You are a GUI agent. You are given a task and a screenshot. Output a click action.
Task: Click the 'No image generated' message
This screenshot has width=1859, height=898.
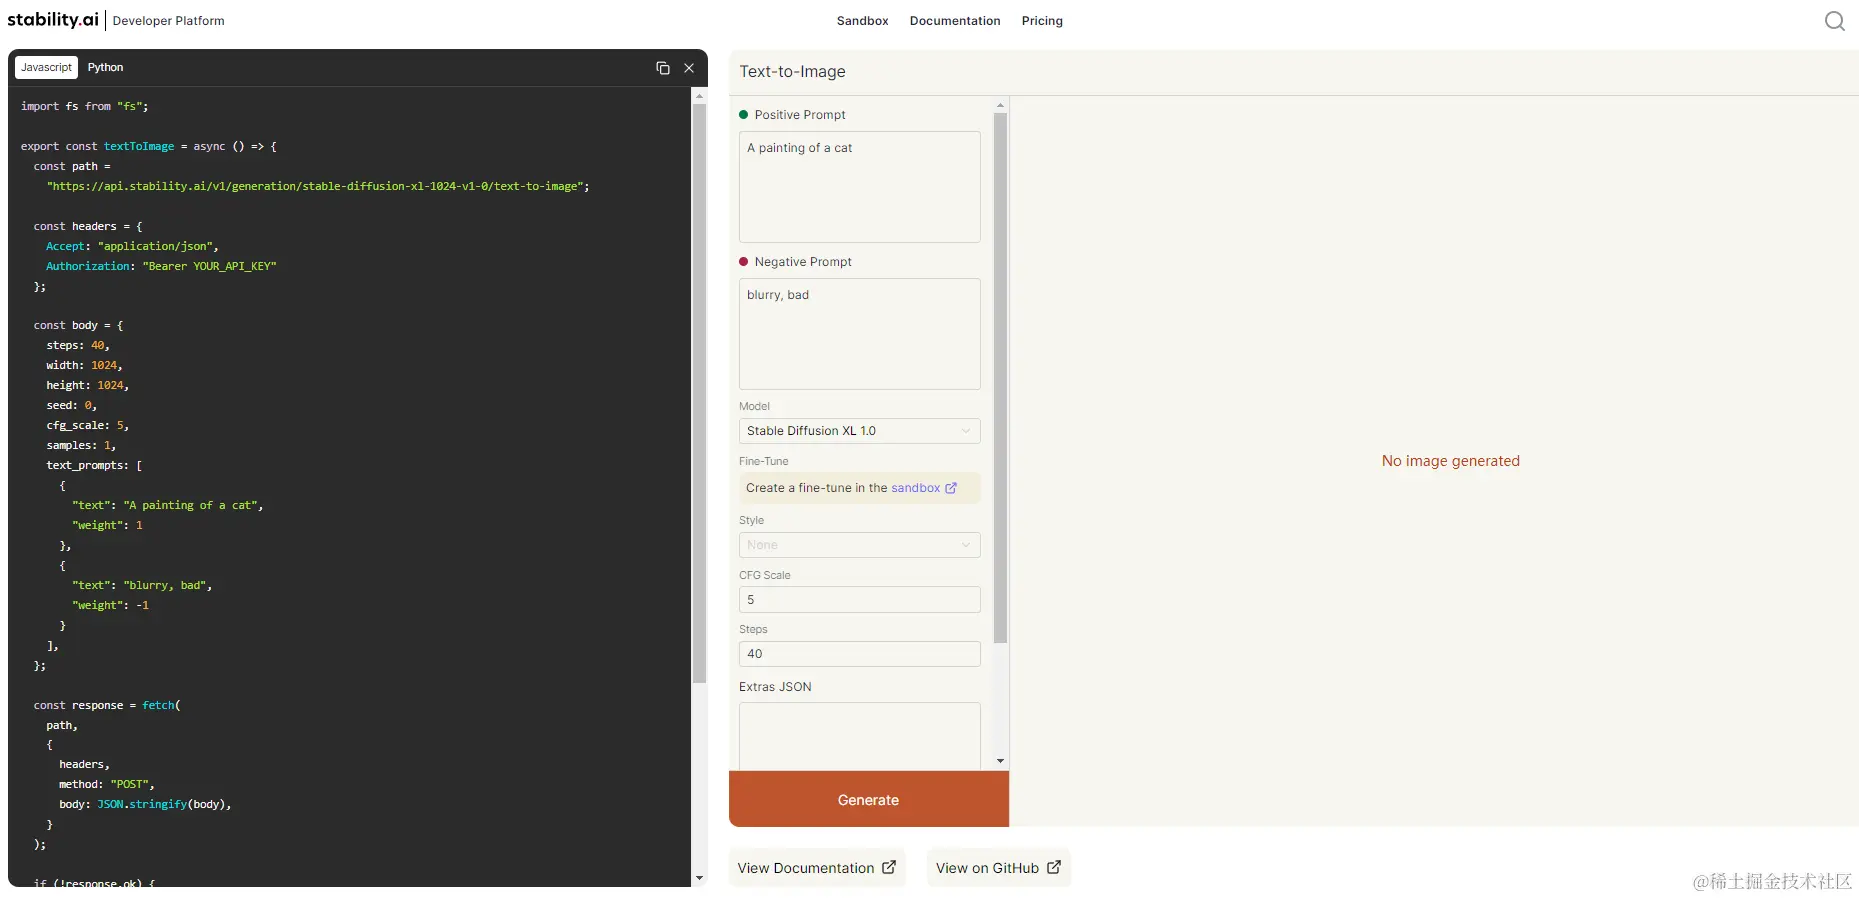click(x=1450, y=461)
